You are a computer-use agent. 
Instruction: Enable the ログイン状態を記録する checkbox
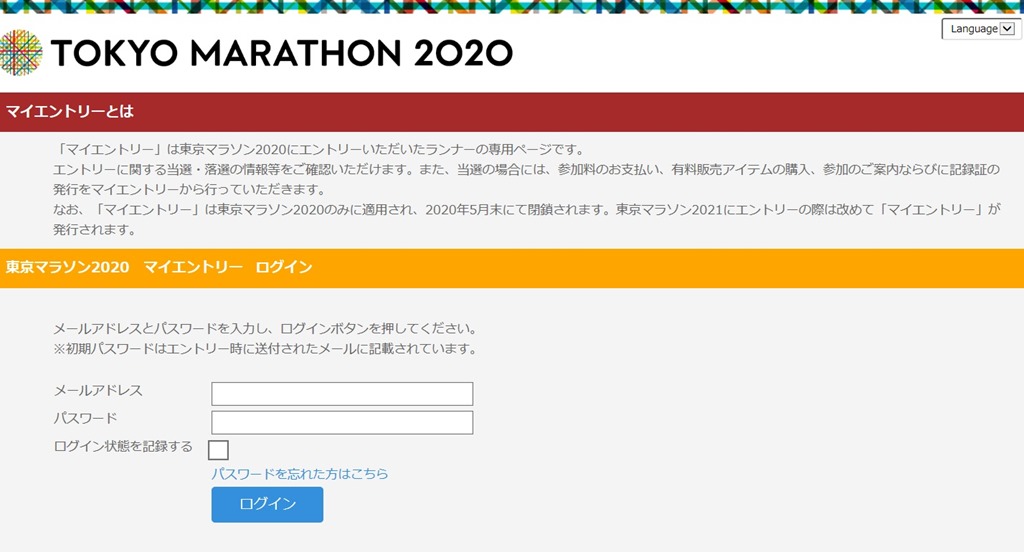tap(218, 450)
